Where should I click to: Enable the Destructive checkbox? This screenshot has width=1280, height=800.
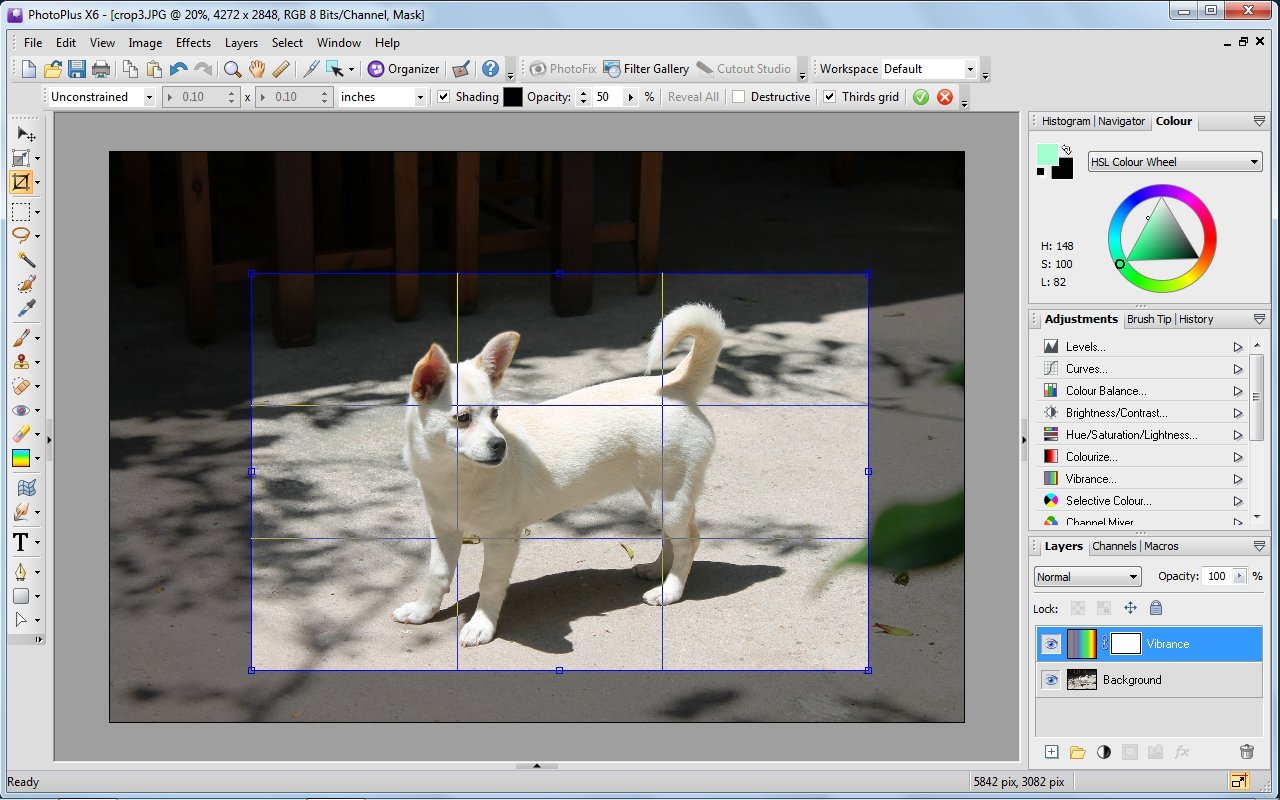739,97
